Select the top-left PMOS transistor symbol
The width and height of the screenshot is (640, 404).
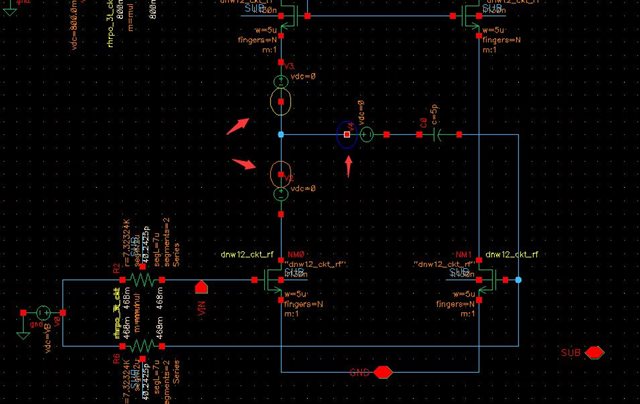[291, 16]
